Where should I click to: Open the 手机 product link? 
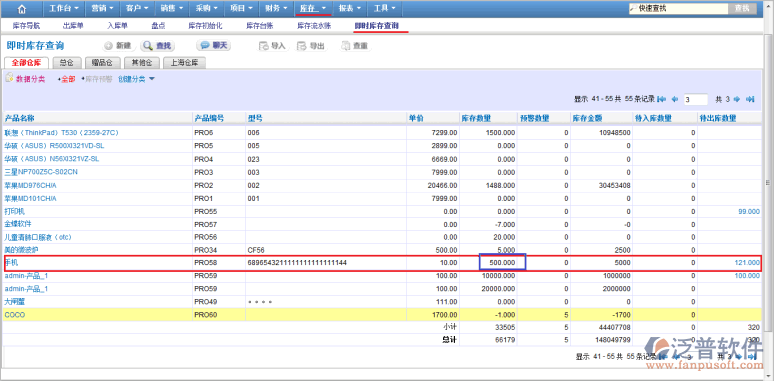[x=11, y=263]
